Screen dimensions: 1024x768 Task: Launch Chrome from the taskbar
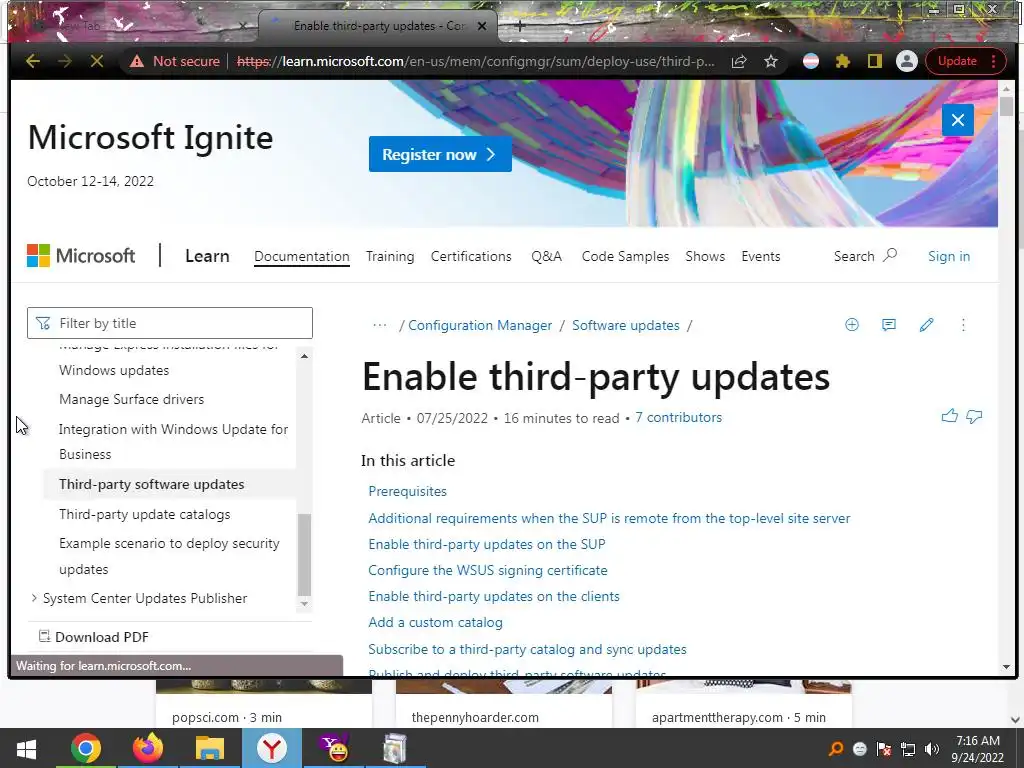click(x=86, y=748)
